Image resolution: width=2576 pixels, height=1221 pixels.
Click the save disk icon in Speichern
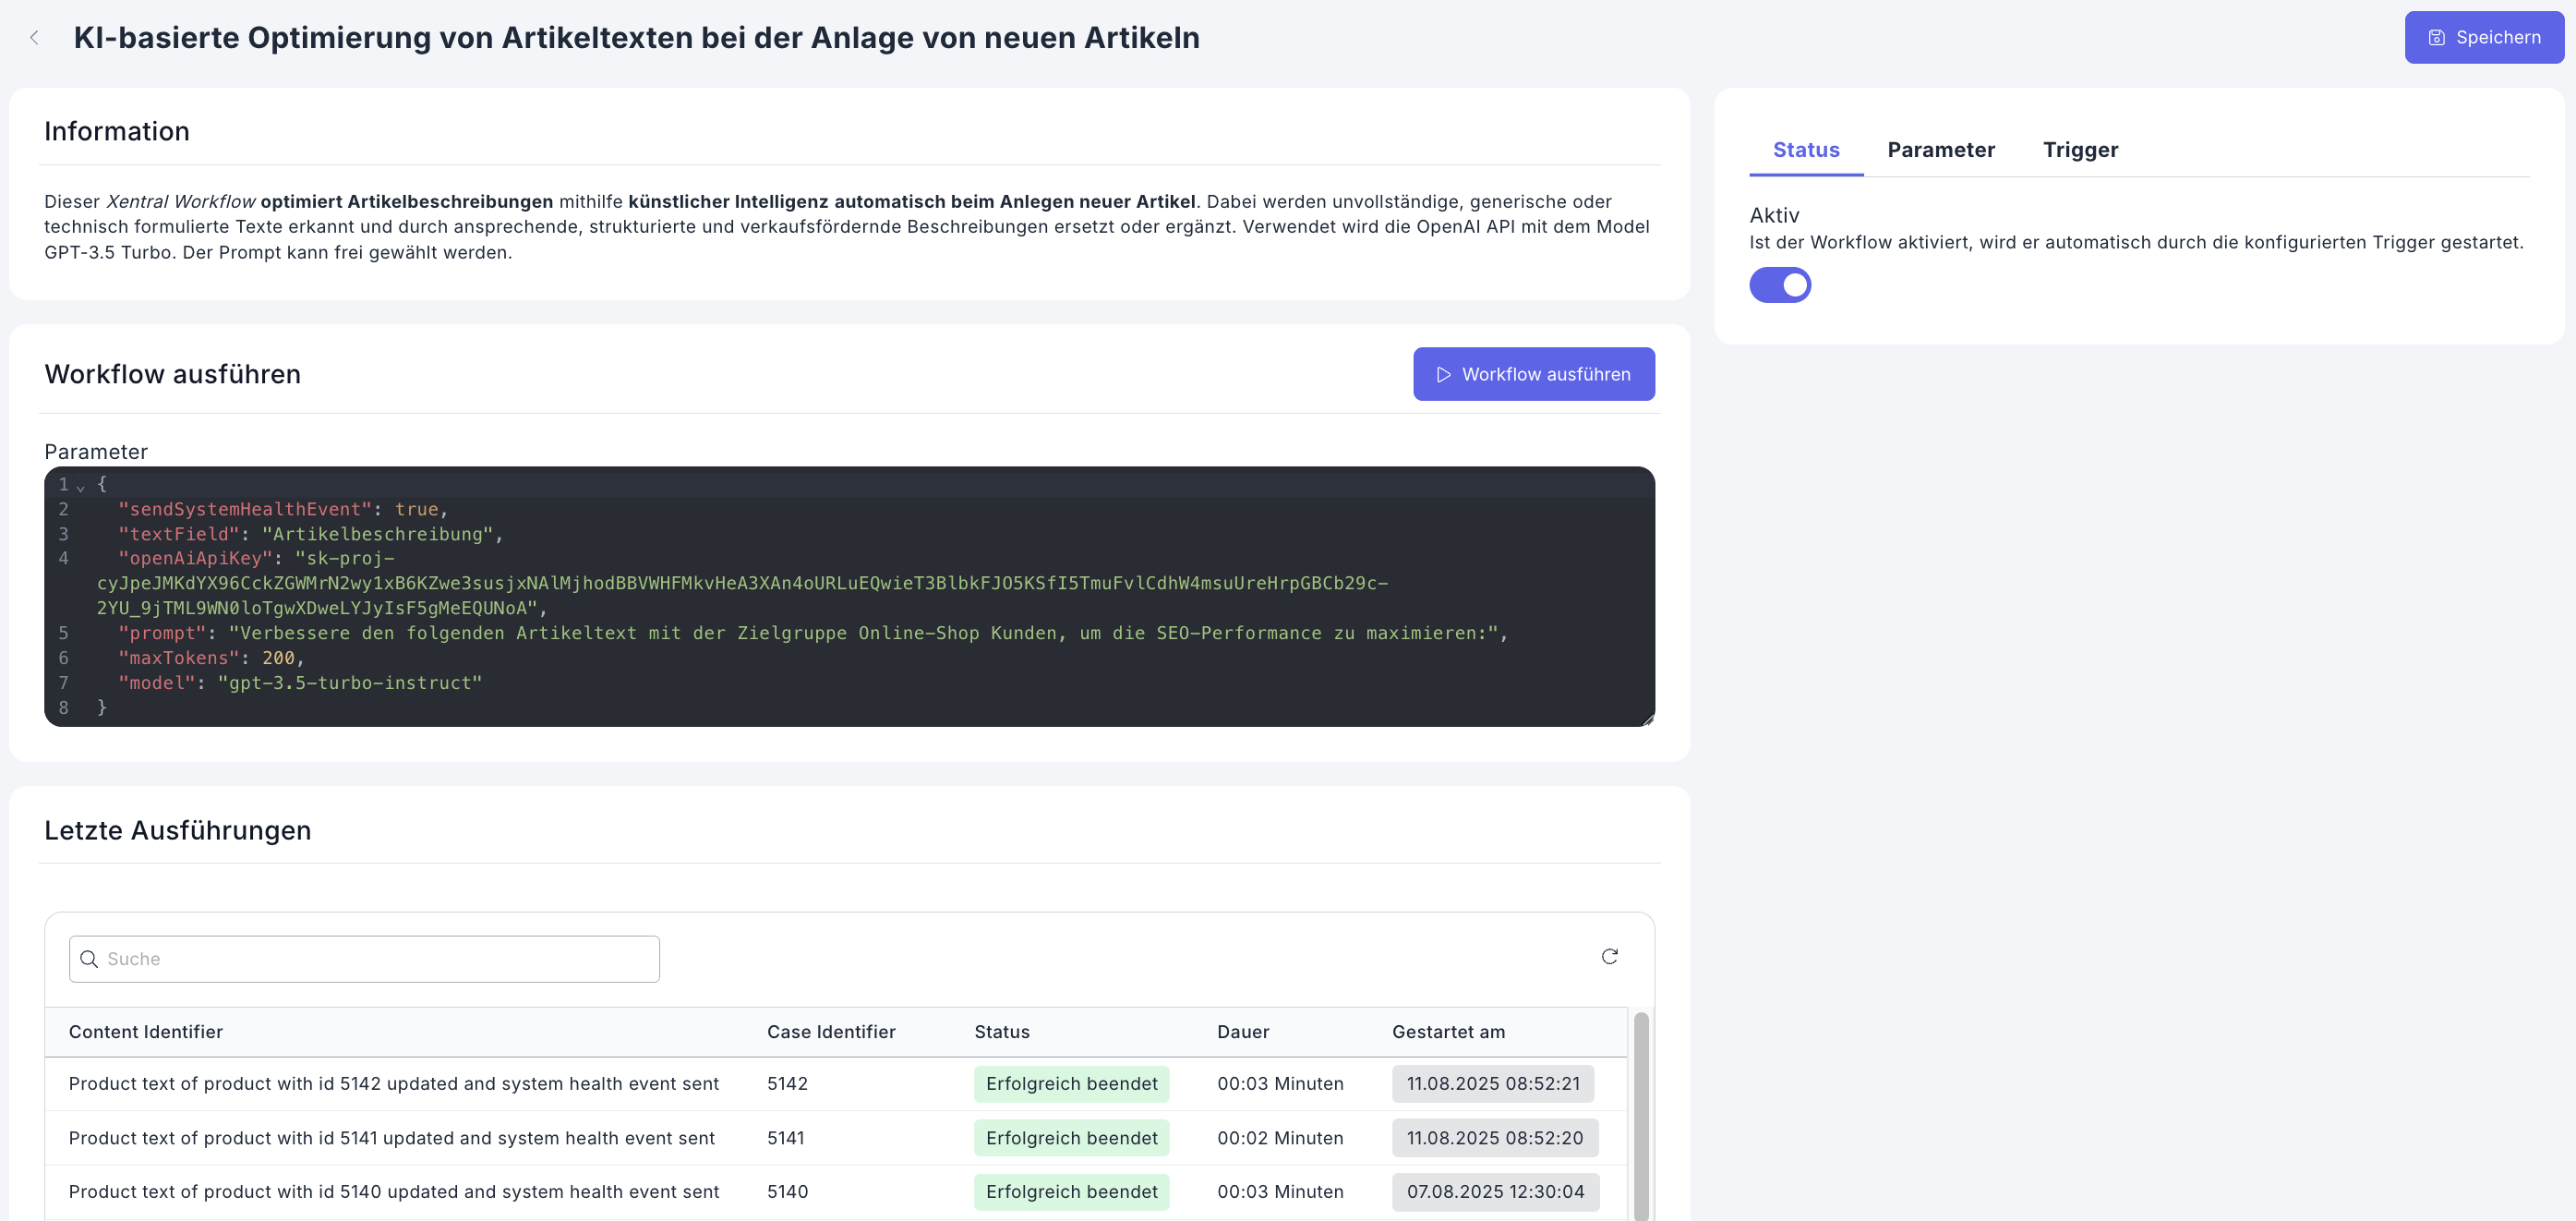coord(2437,38)
